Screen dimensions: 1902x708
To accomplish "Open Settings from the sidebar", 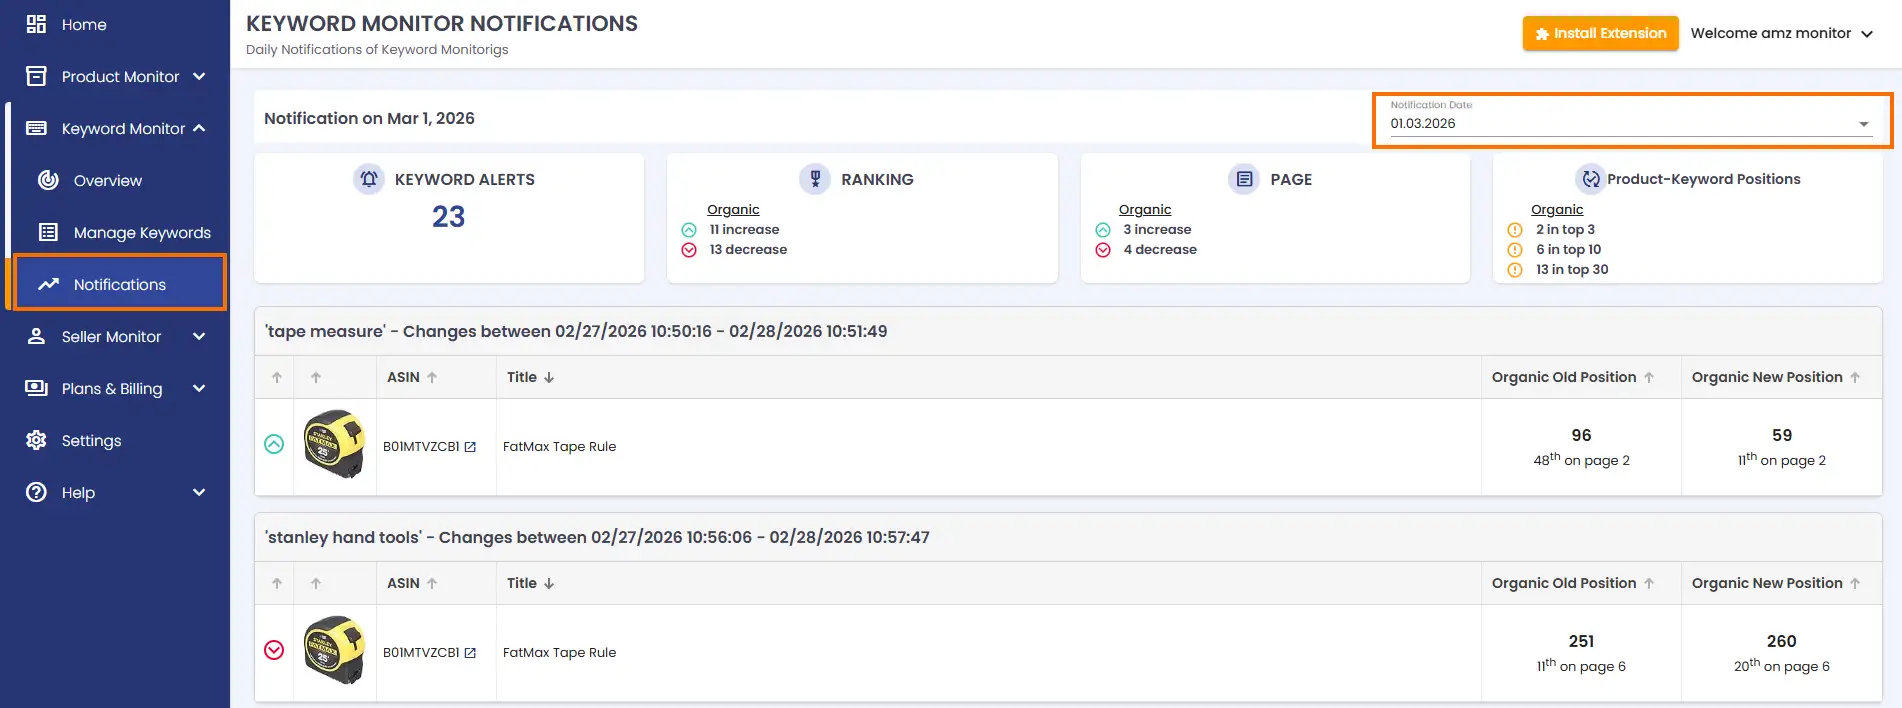I will pos(91,440).
